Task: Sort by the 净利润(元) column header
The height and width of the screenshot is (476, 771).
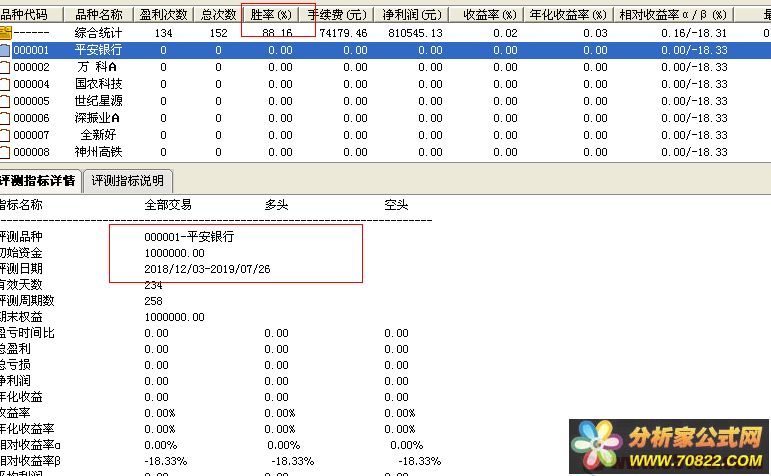Action: point(412,15)
